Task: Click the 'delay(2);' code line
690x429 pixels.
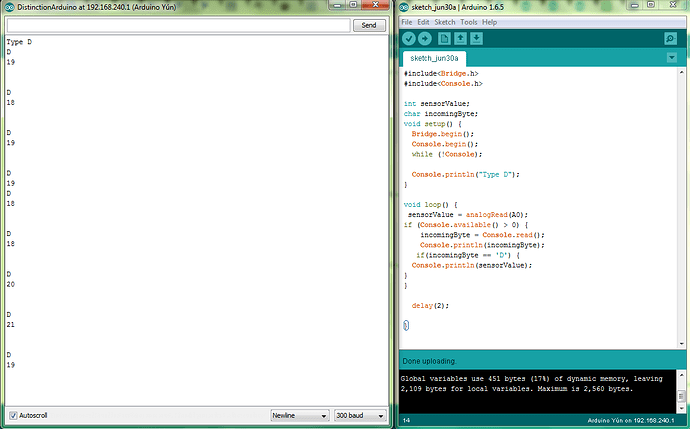Action: click(x=430, y=306)
